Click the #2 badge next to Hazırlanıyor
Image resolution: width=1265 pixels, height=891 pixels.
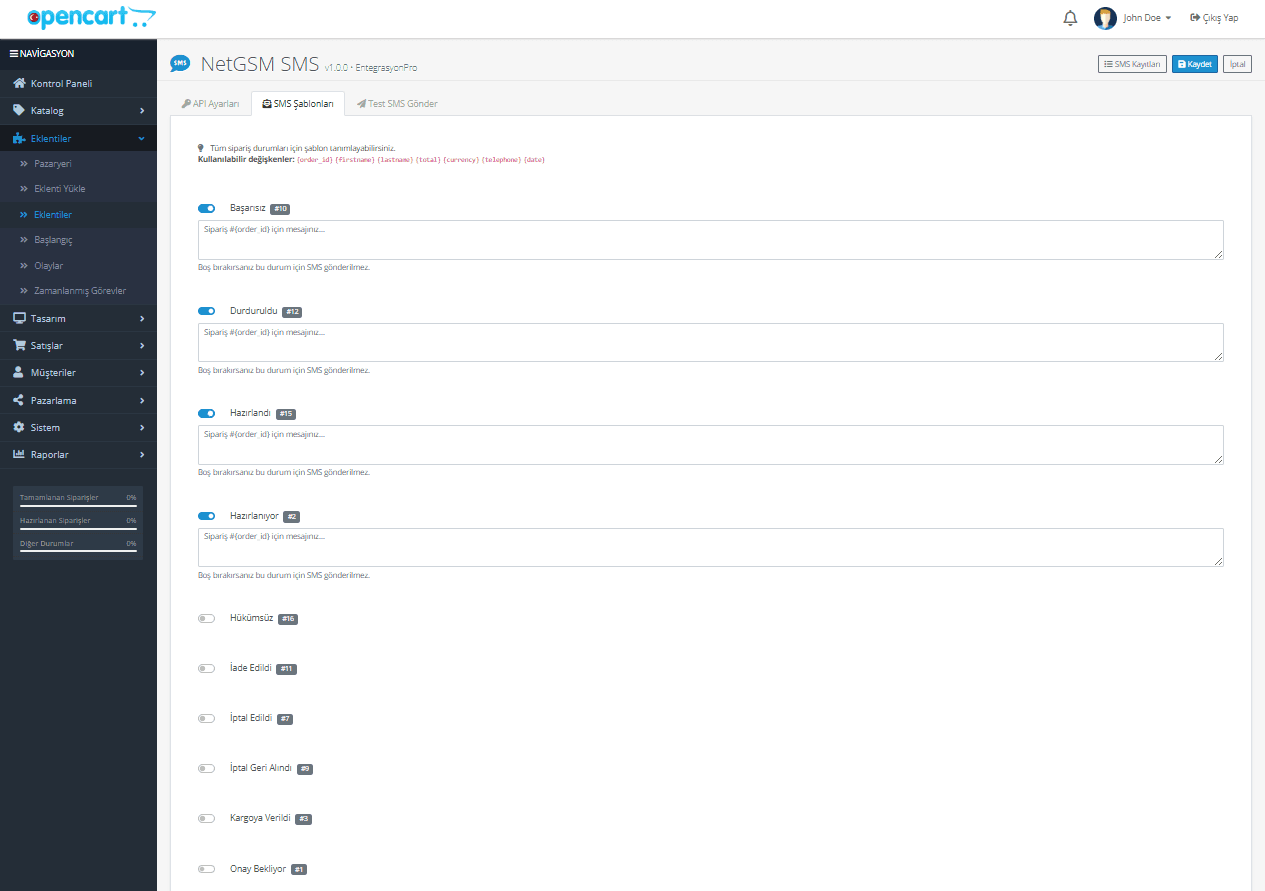tap(292, 517)
